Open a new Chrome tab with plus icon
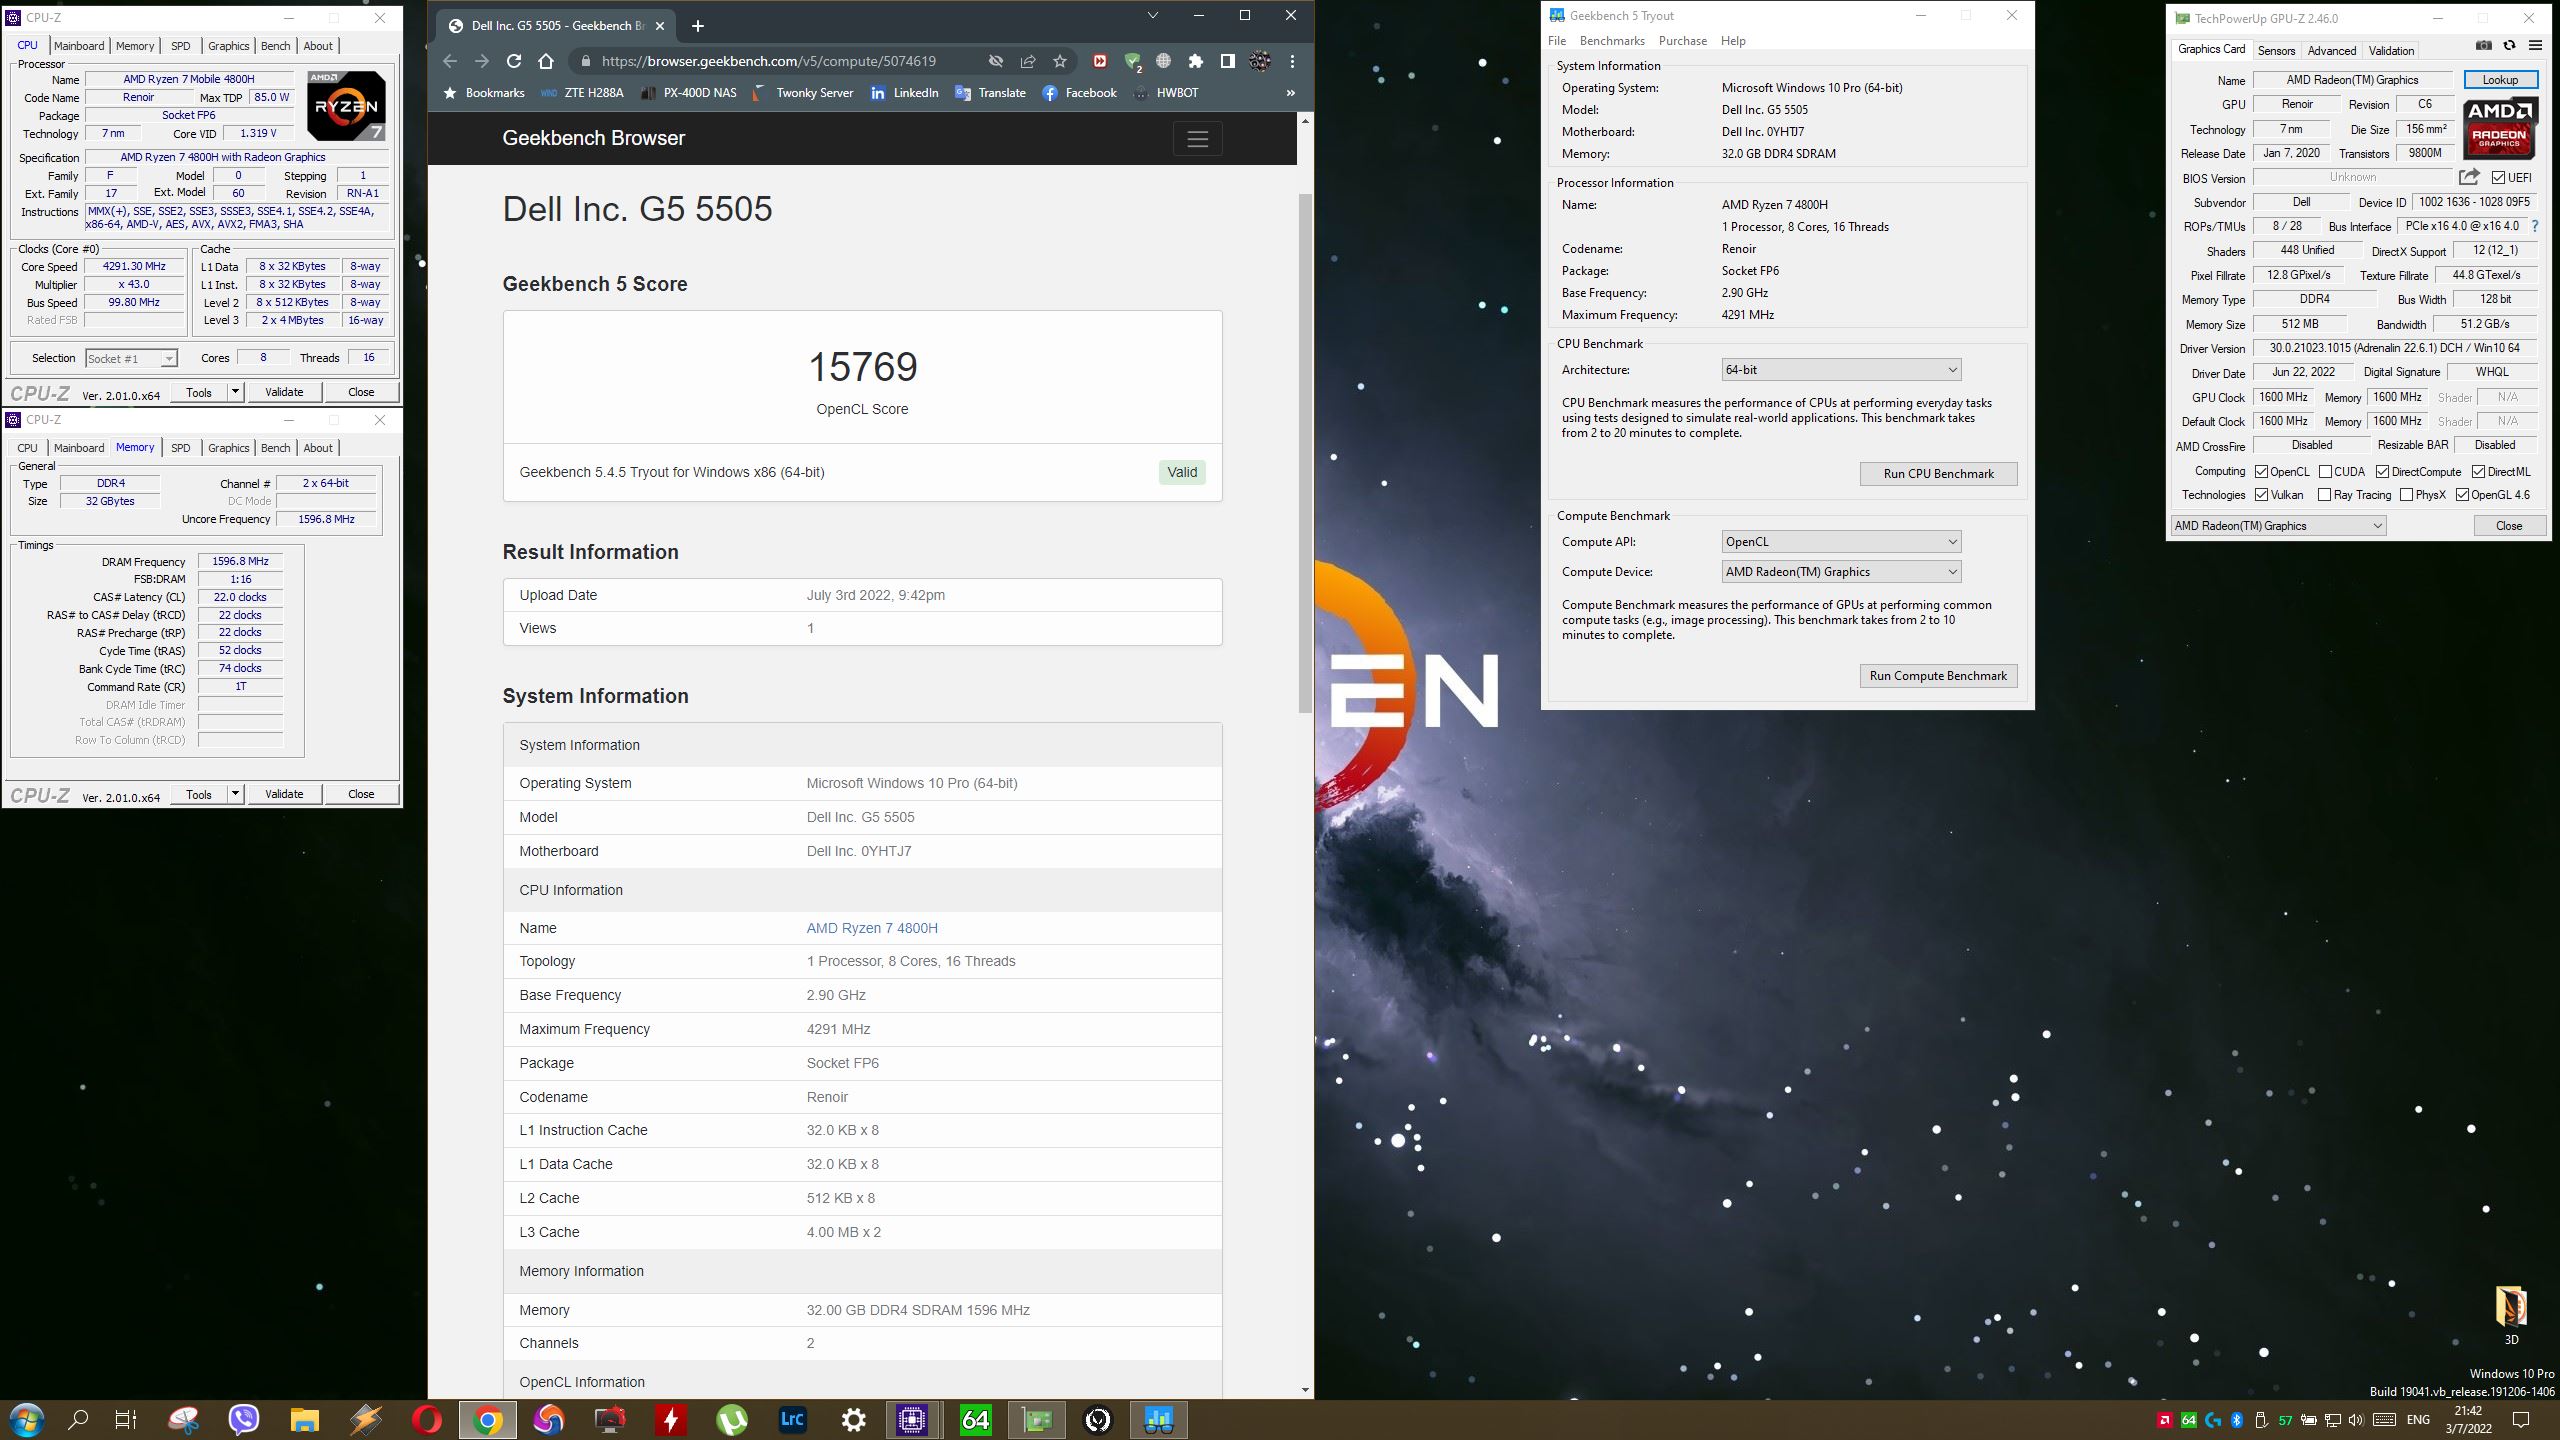 pyautogui.click(x=698, y=26)
